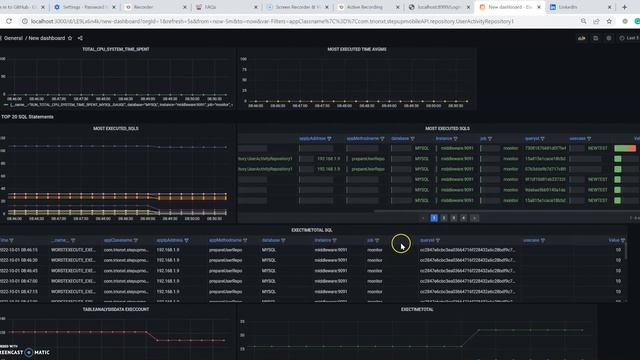Screen dimensions: 640x360
Task: Click the Add panel icon in header
Action: tap(582, 38)
